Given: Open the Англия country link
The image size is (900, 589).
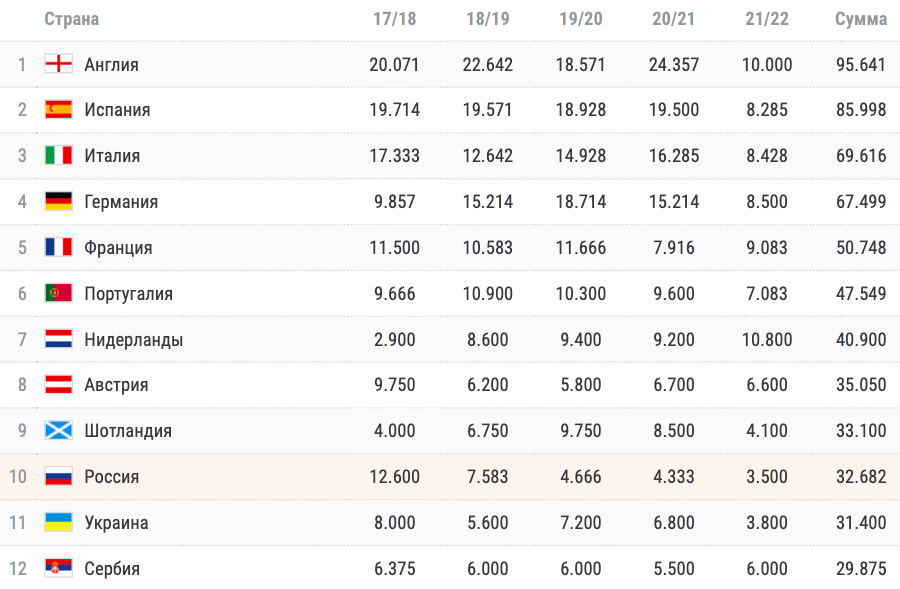Looking at the screenshot, I should [x=111, y=64].
